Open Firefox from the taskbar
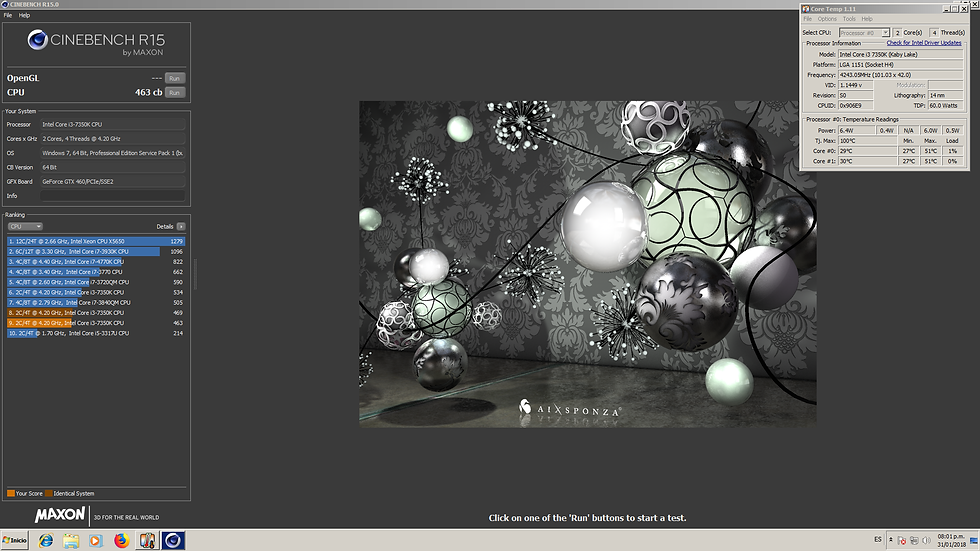980x551 pixels. (x=121, y=540)
